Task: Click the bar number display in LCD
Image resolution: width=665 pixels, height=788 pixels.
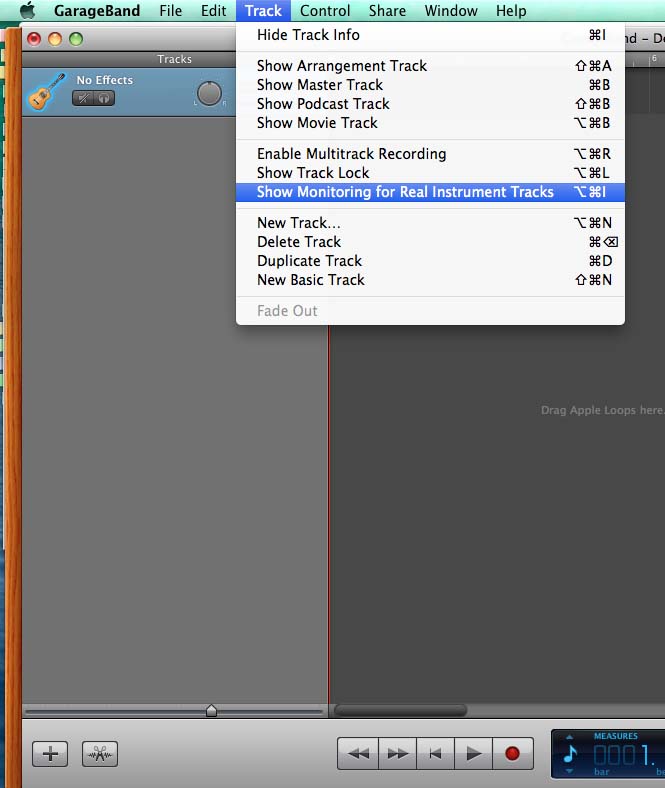Action: (x=625, y=755)
